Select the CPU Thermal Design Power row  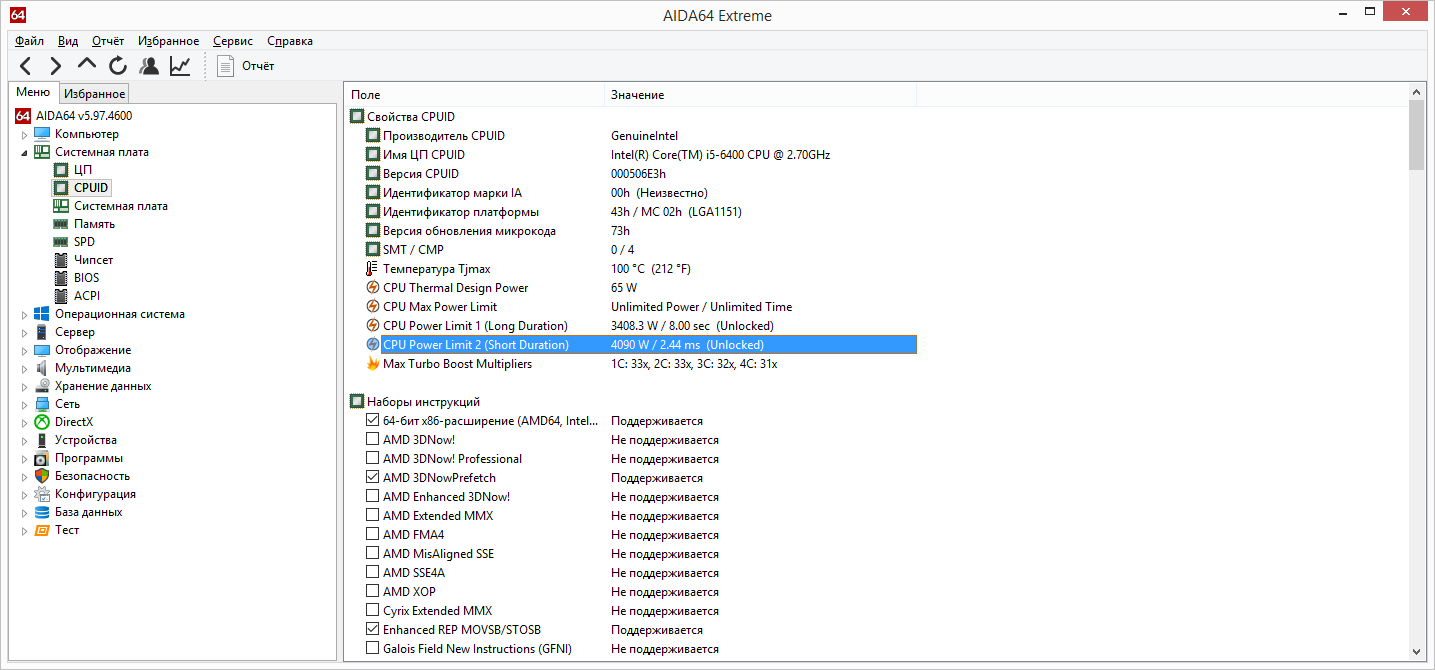coord(455,288)
